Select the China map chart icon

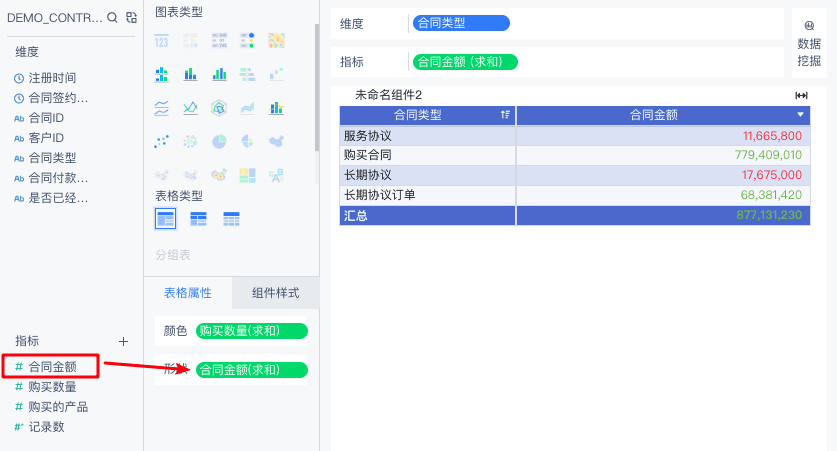coord(277,141)
